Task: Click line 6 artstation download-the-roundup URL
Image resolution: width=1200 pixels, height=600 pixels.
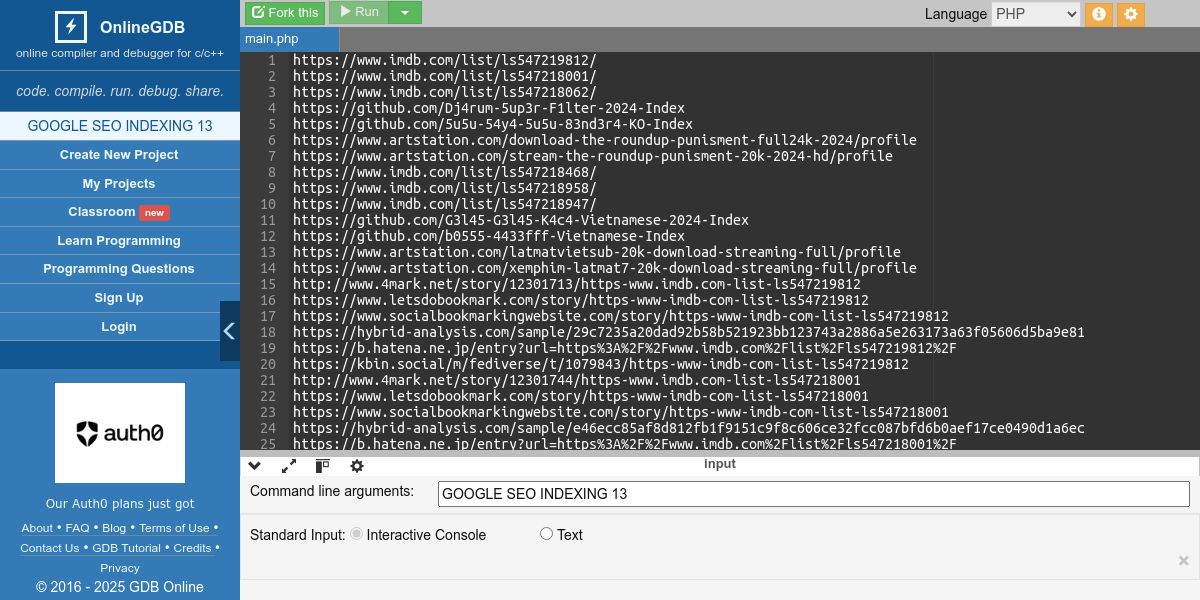Action: click(x=605, y=140)
